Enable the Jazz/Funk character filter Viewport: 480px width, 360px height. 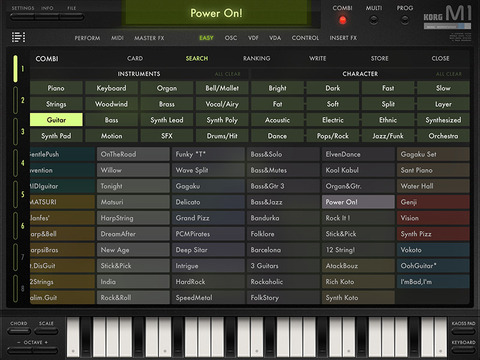pos(388,136)
